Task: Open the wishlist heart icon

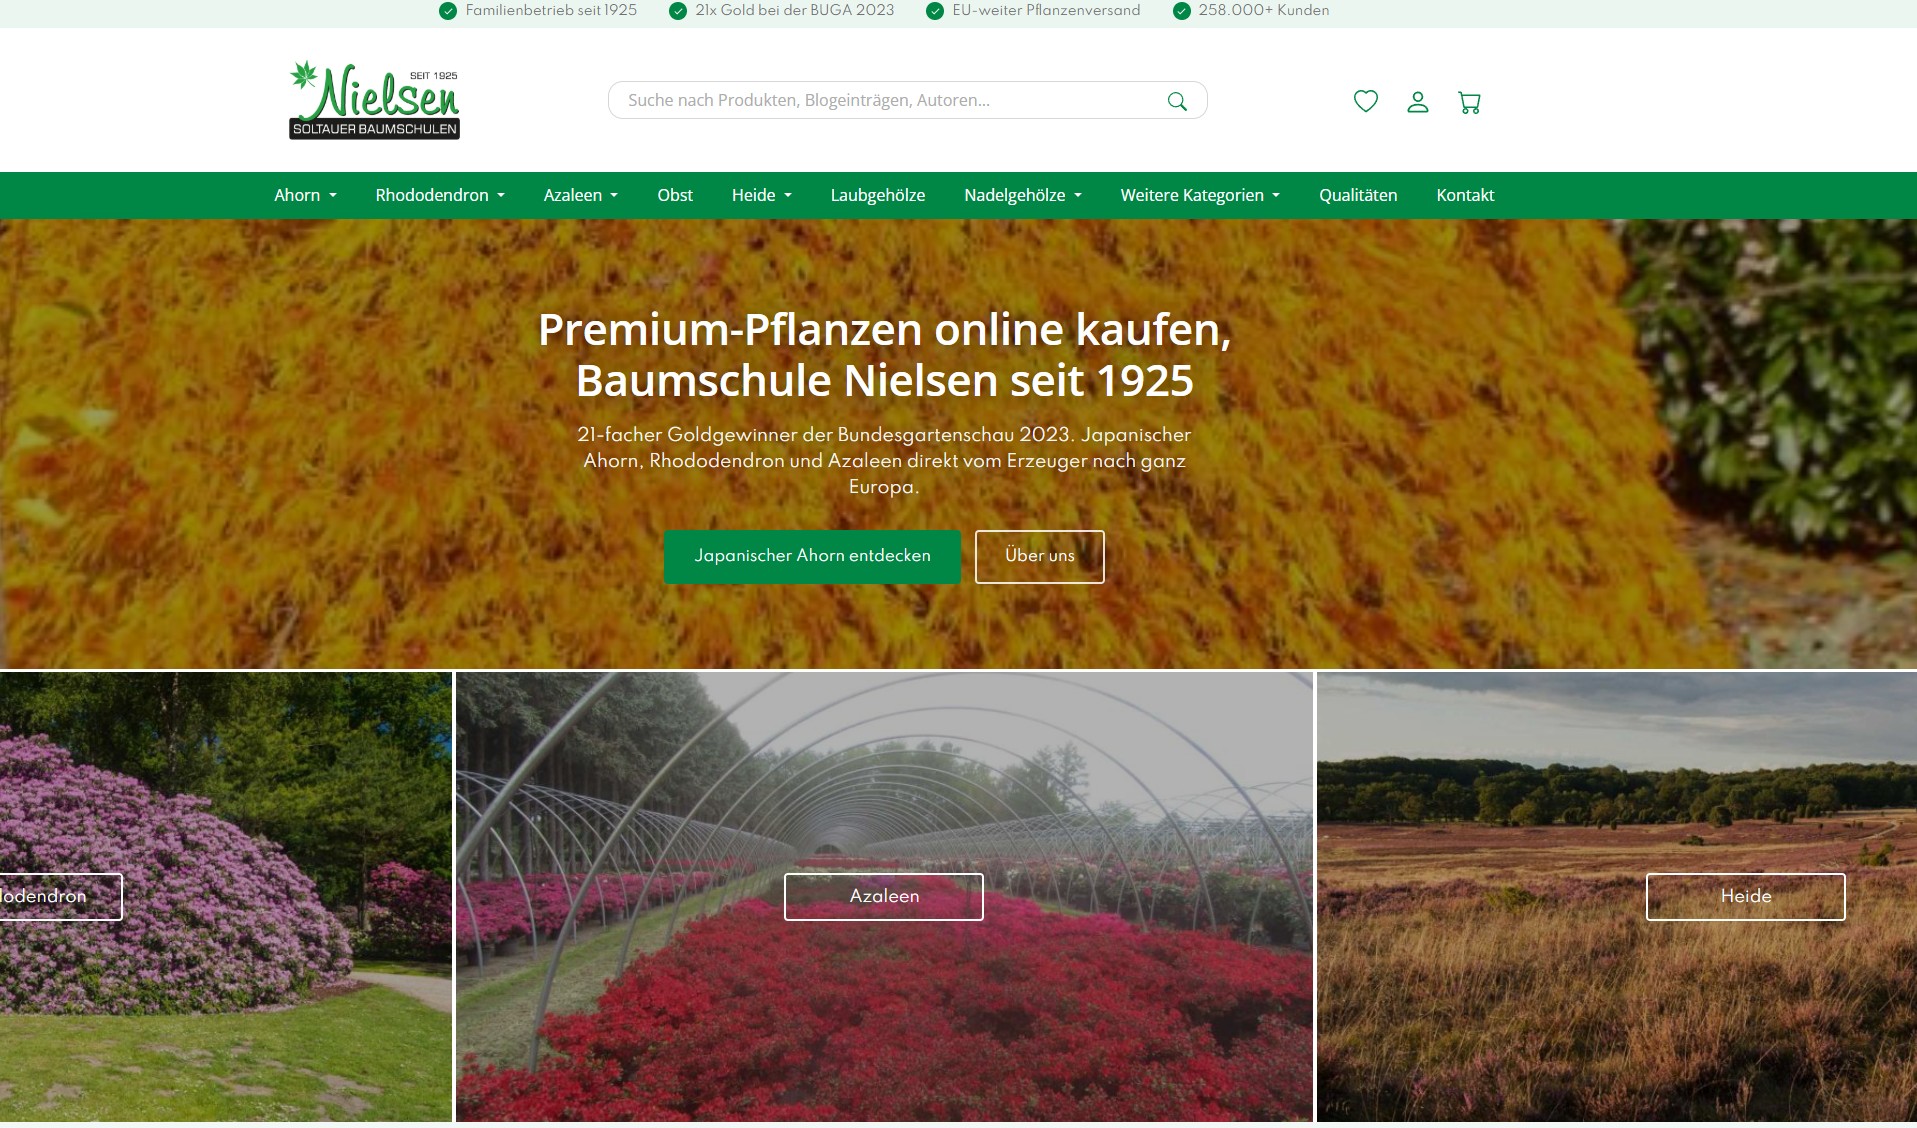Action: (x=1365, y=101)
